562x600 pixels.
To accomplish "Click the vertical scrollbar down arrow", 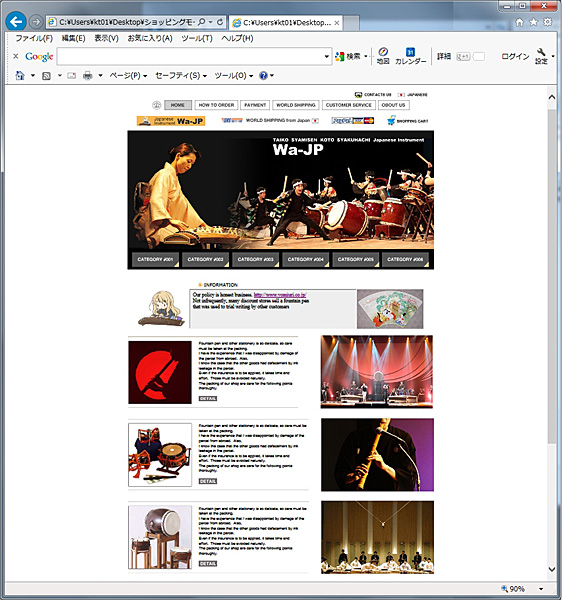I will coord(552,569).
